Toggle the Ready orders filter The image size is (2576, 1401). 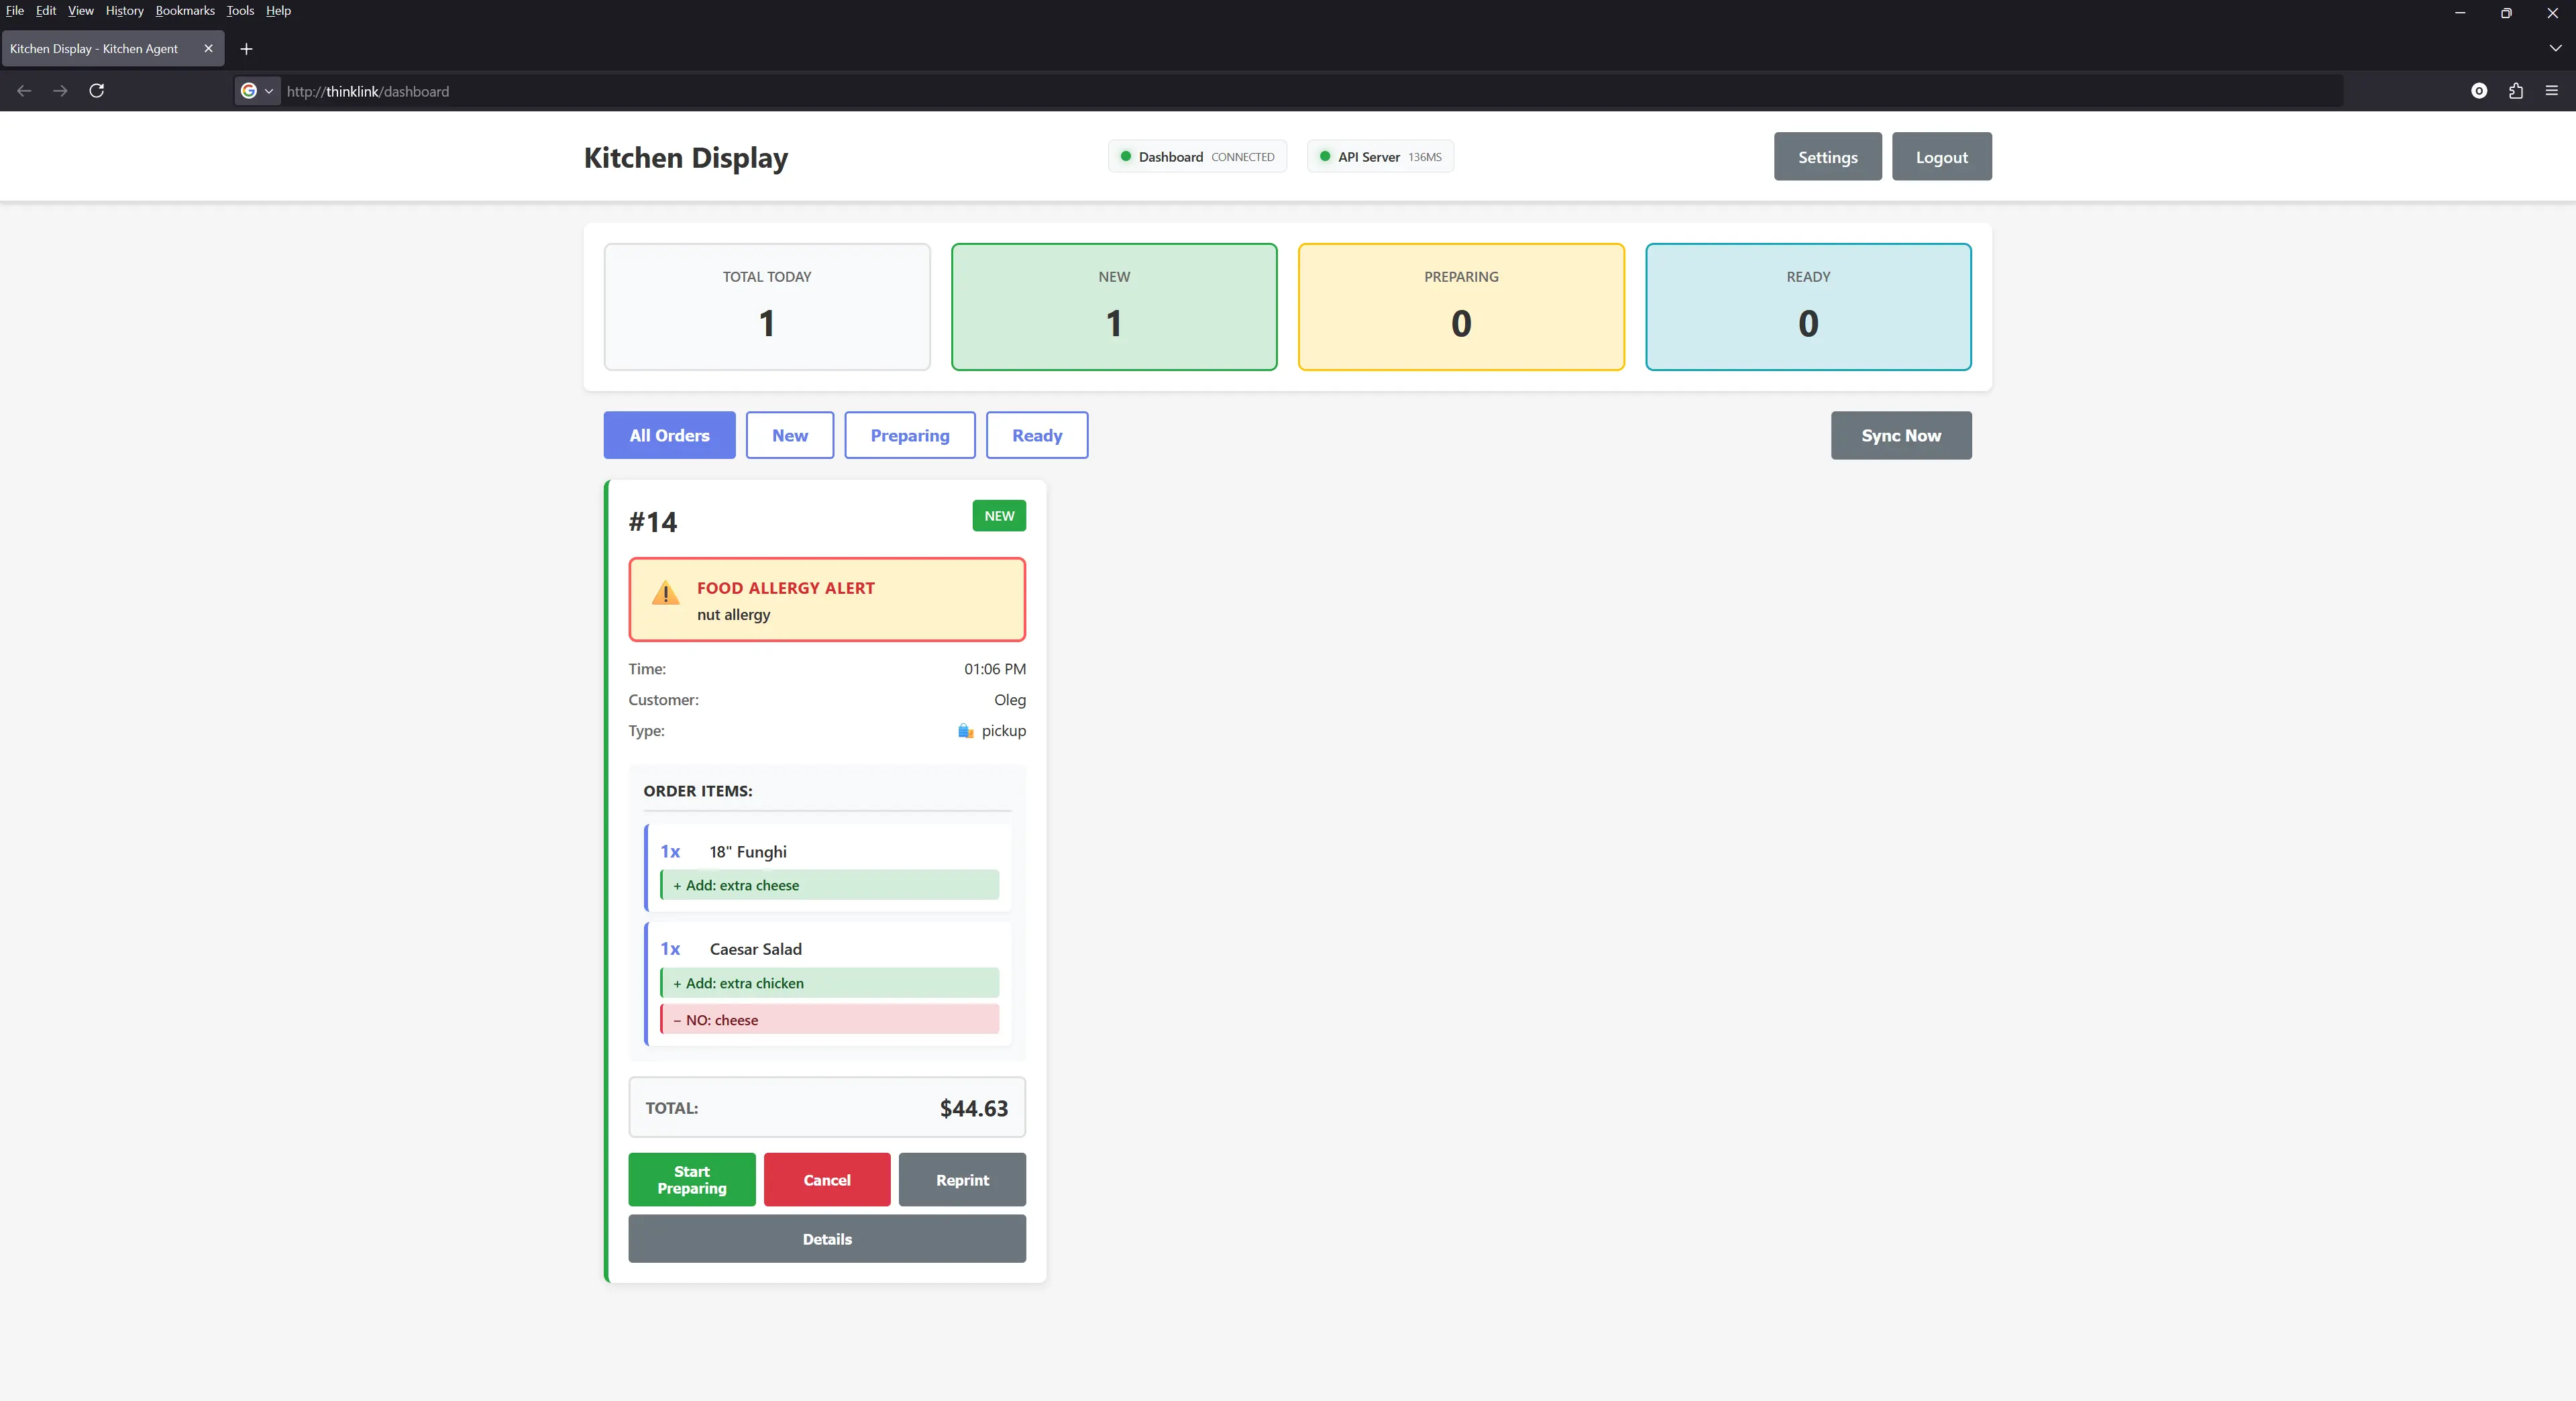click(x=1036, y=435)
